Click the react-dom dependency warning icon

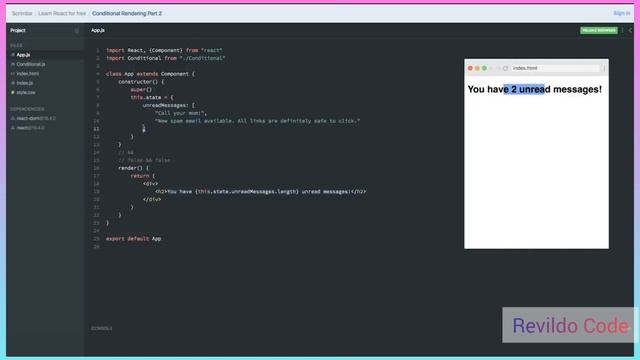(x=13, y=118)
